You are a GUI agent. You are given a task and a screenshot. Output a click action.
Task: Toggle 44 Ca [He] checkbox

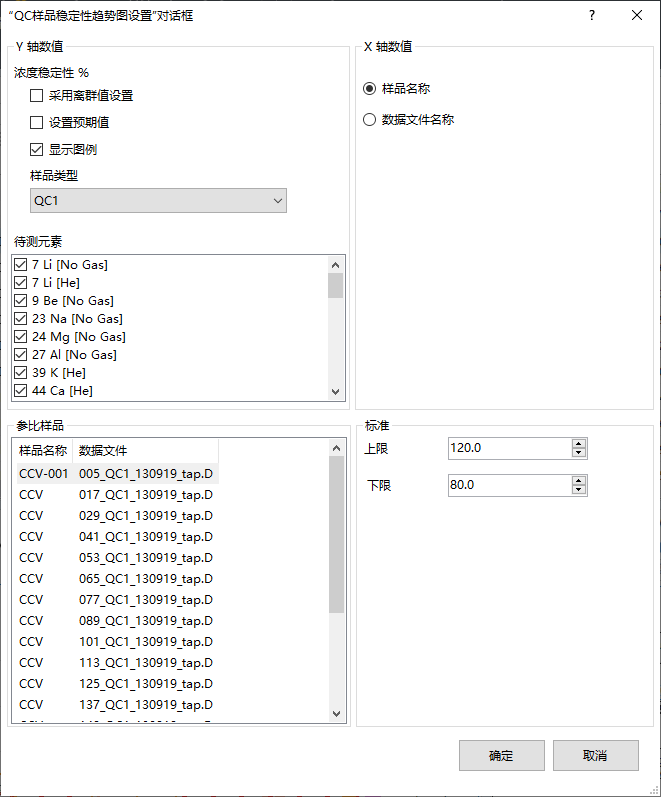click(x=20, y=391)
